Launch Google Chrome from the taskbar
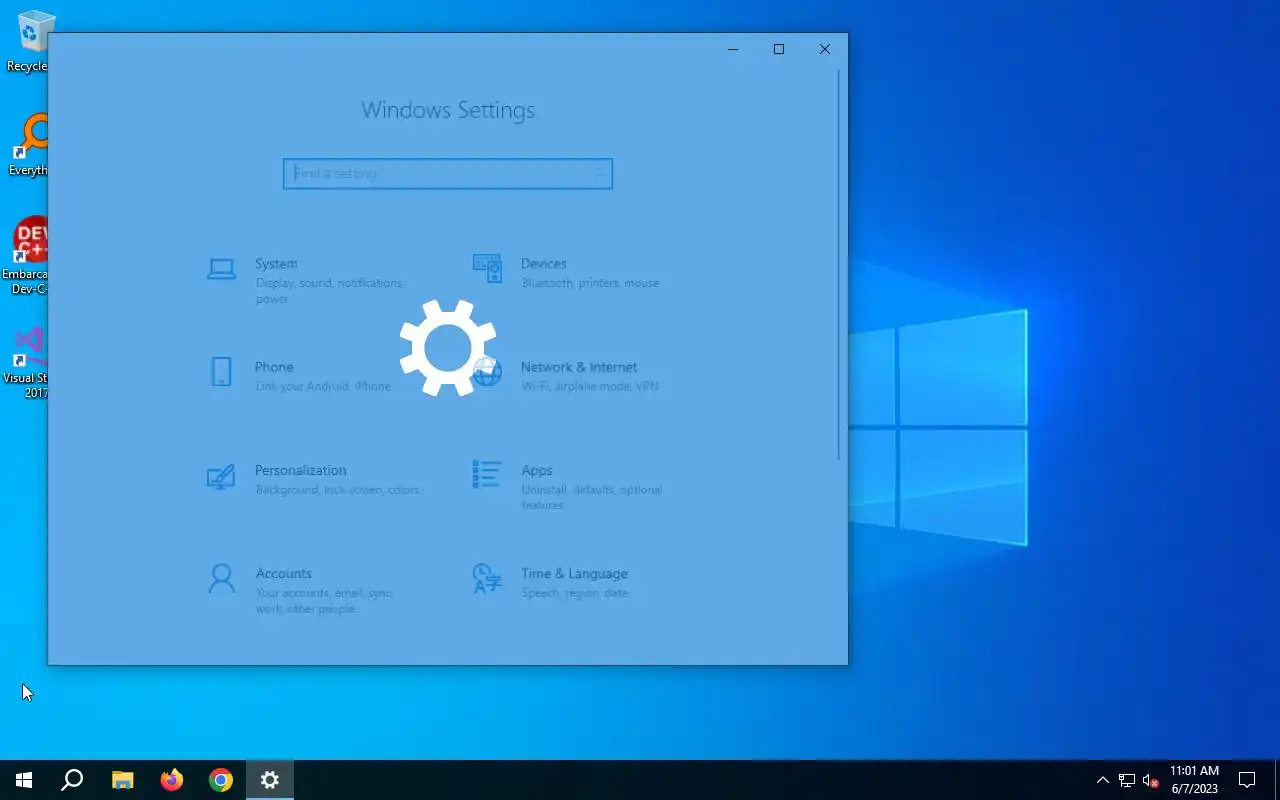 (x=221, y=780)
